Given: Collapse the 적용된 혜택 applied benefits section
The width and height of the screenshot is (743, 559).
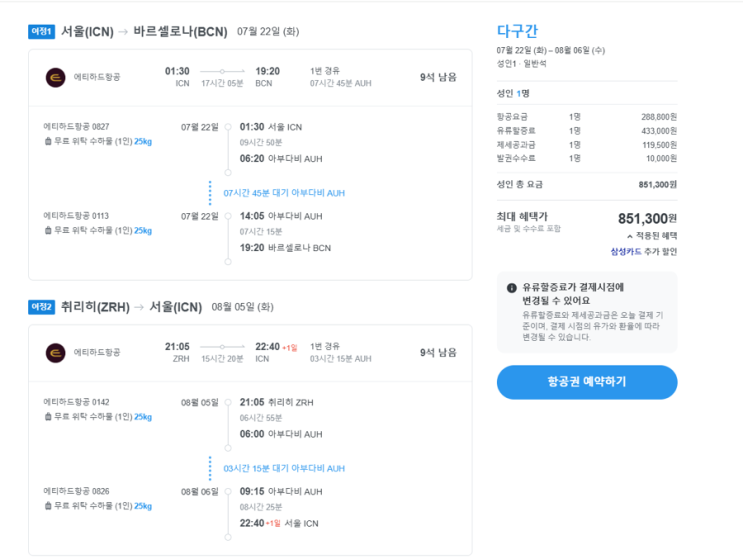Looking at the screenshot, I should [652, 236].
